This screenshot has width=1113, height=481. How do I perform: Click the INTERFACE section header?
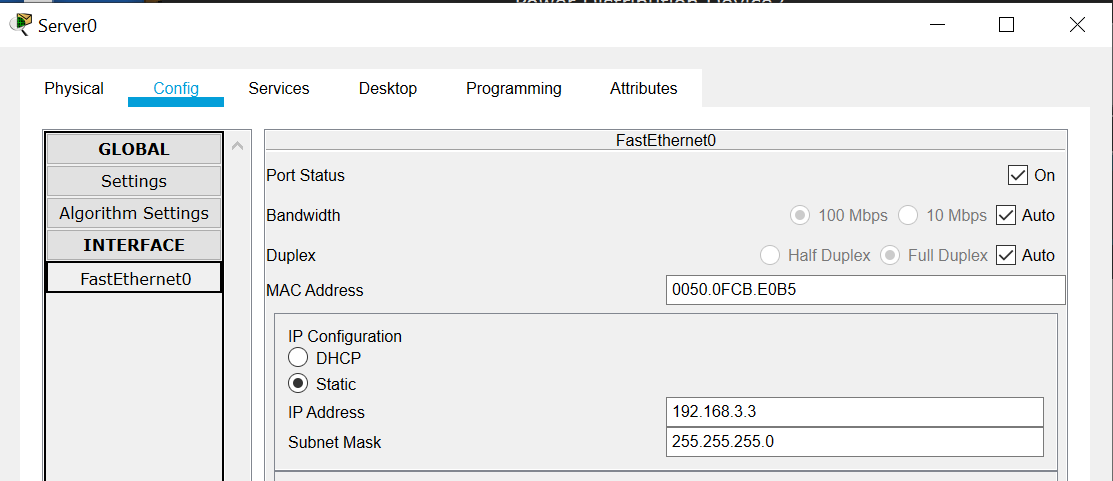[x=134, y=245]
